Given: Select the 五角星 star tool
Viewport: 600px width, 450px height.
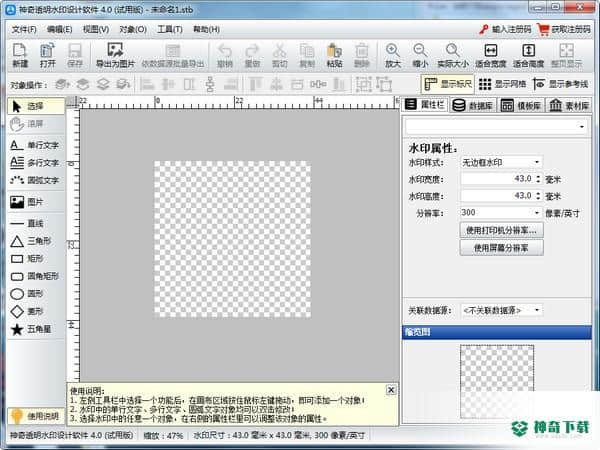Looking at the screenshot, I should [36, 329].
